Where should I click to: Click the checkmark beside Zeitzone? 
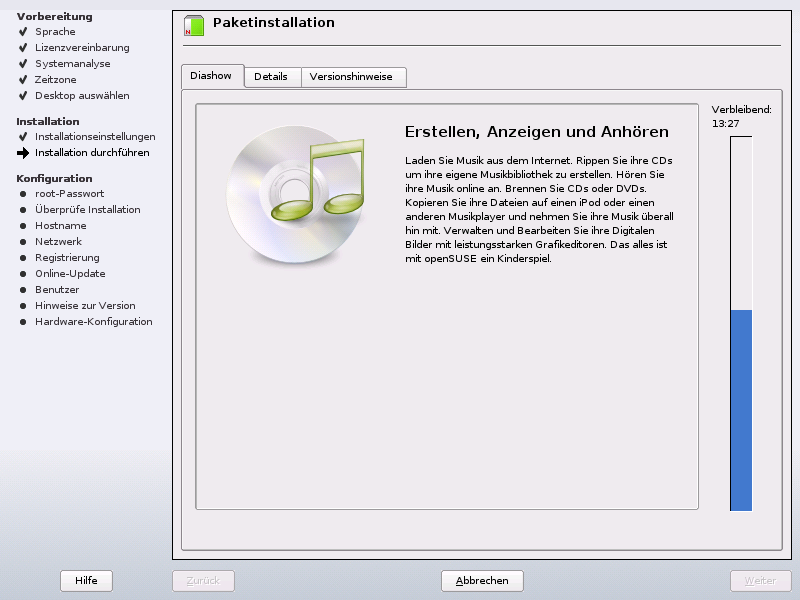(23, 80)
